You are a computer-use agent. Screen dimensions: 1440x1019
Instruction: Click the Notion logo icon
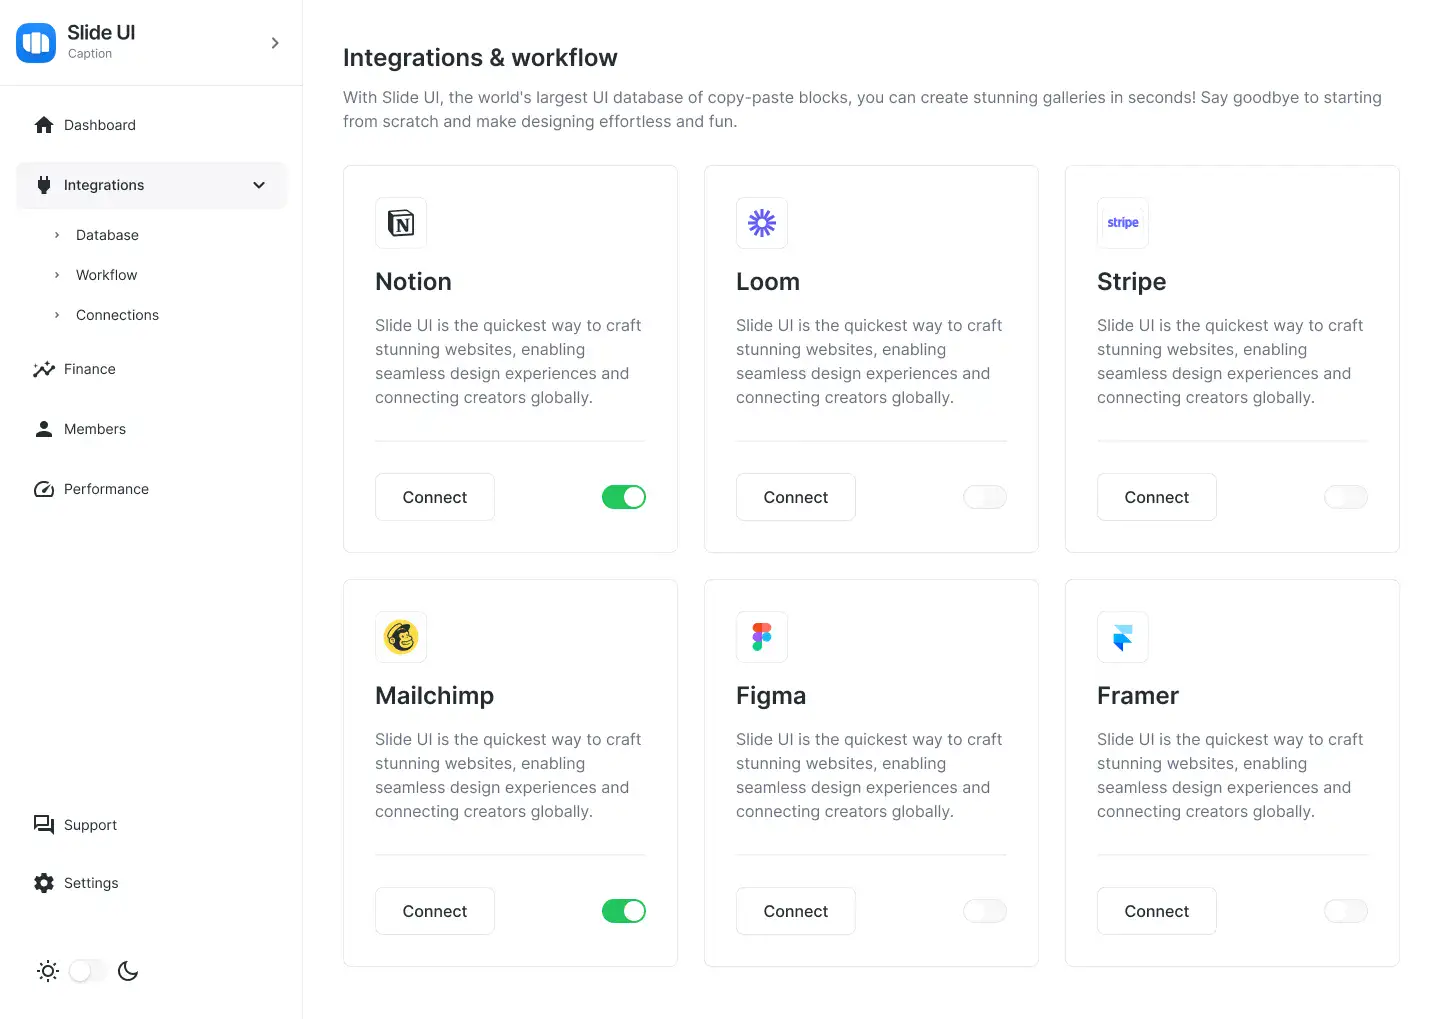401,223
